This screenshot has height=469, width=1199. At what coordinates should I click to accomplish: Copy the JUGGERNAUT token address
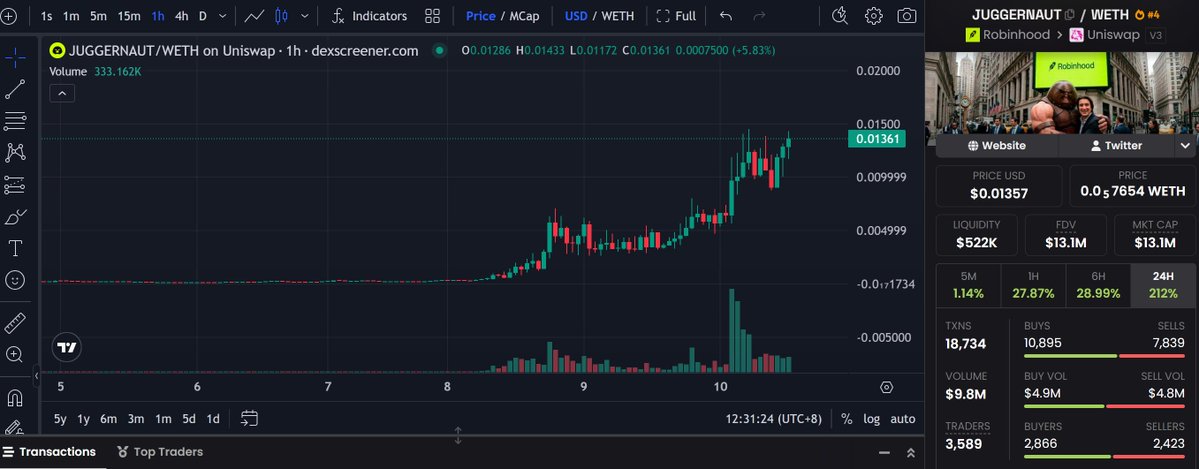pyautogui.click(x=1070, y=15)
